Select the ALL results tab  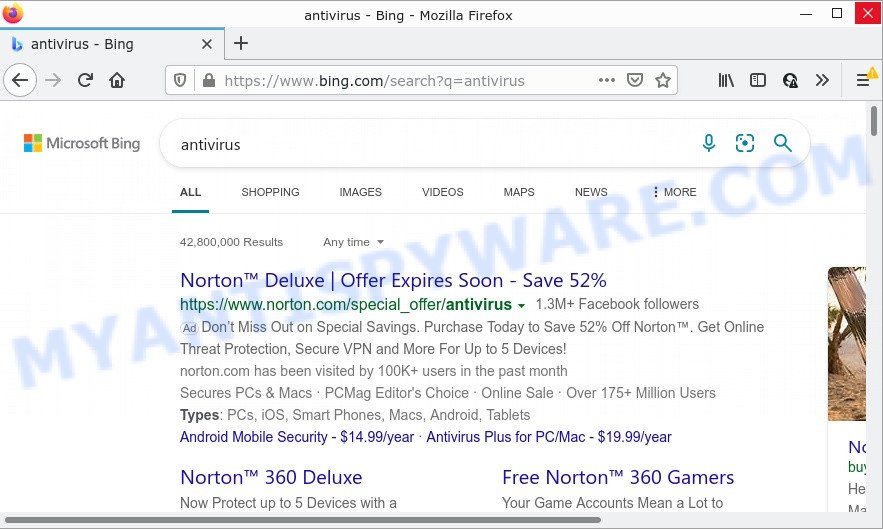(190, 192)
